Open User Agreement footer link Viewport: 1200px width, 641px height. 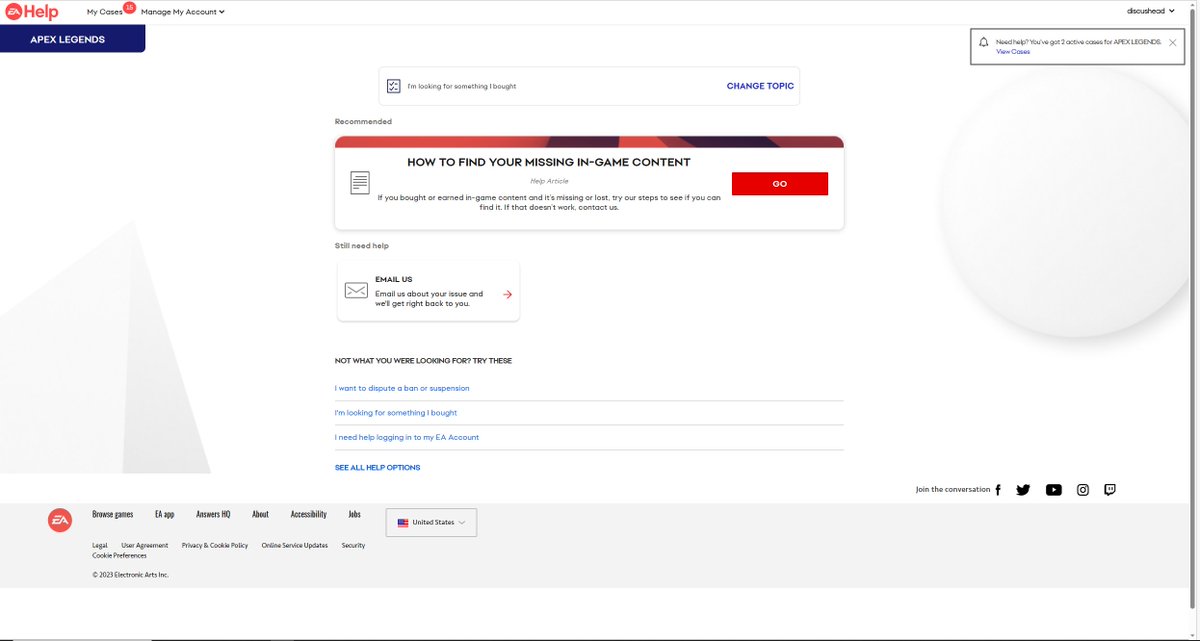point(145,546)
